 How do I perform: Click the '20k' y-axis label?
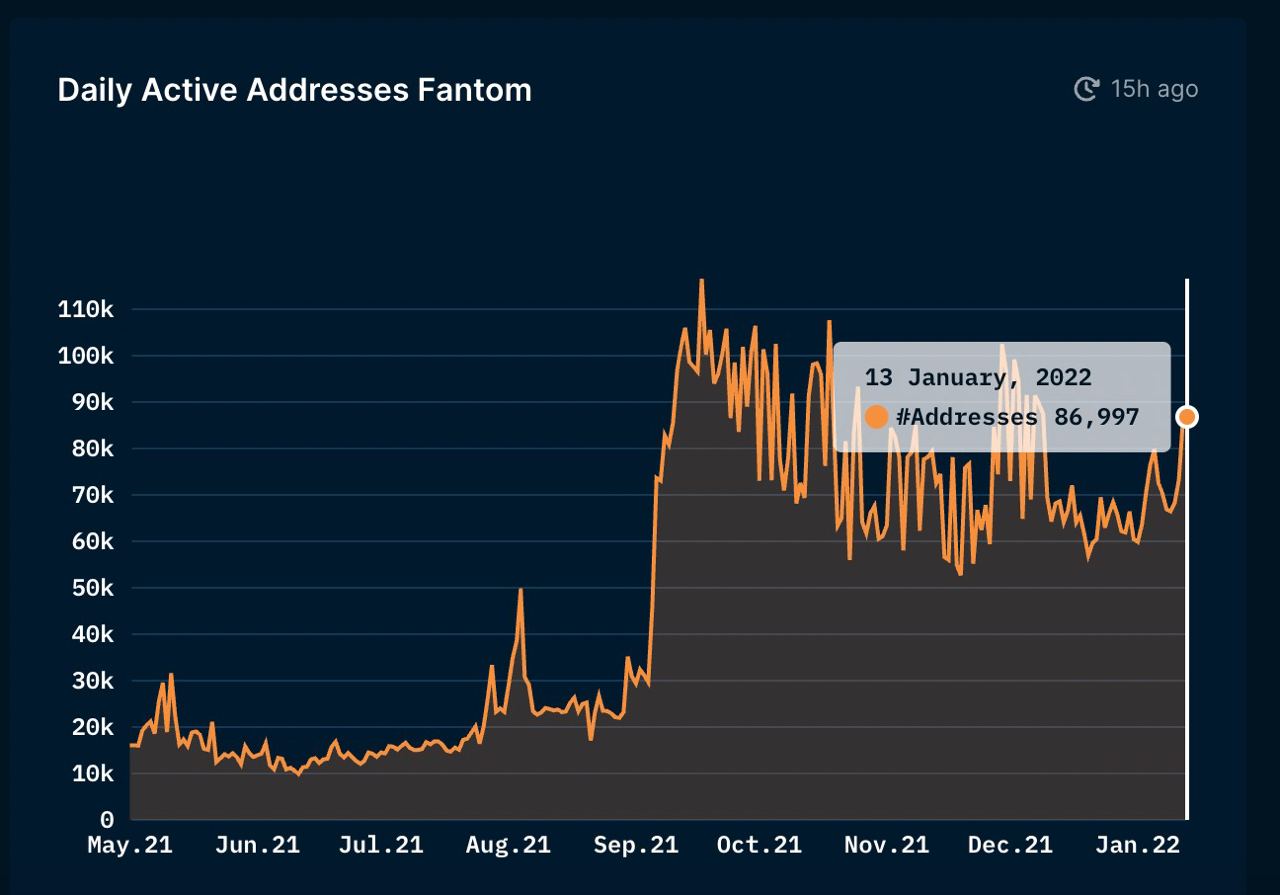[93, 728]
